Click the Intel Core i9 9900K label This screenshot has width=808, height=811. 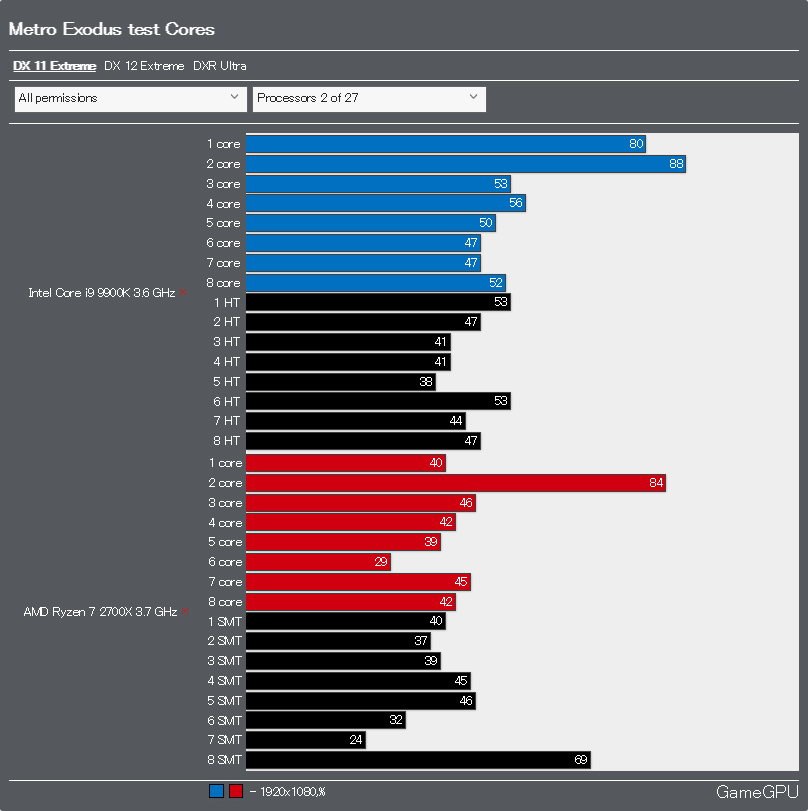tap(102, 293)
